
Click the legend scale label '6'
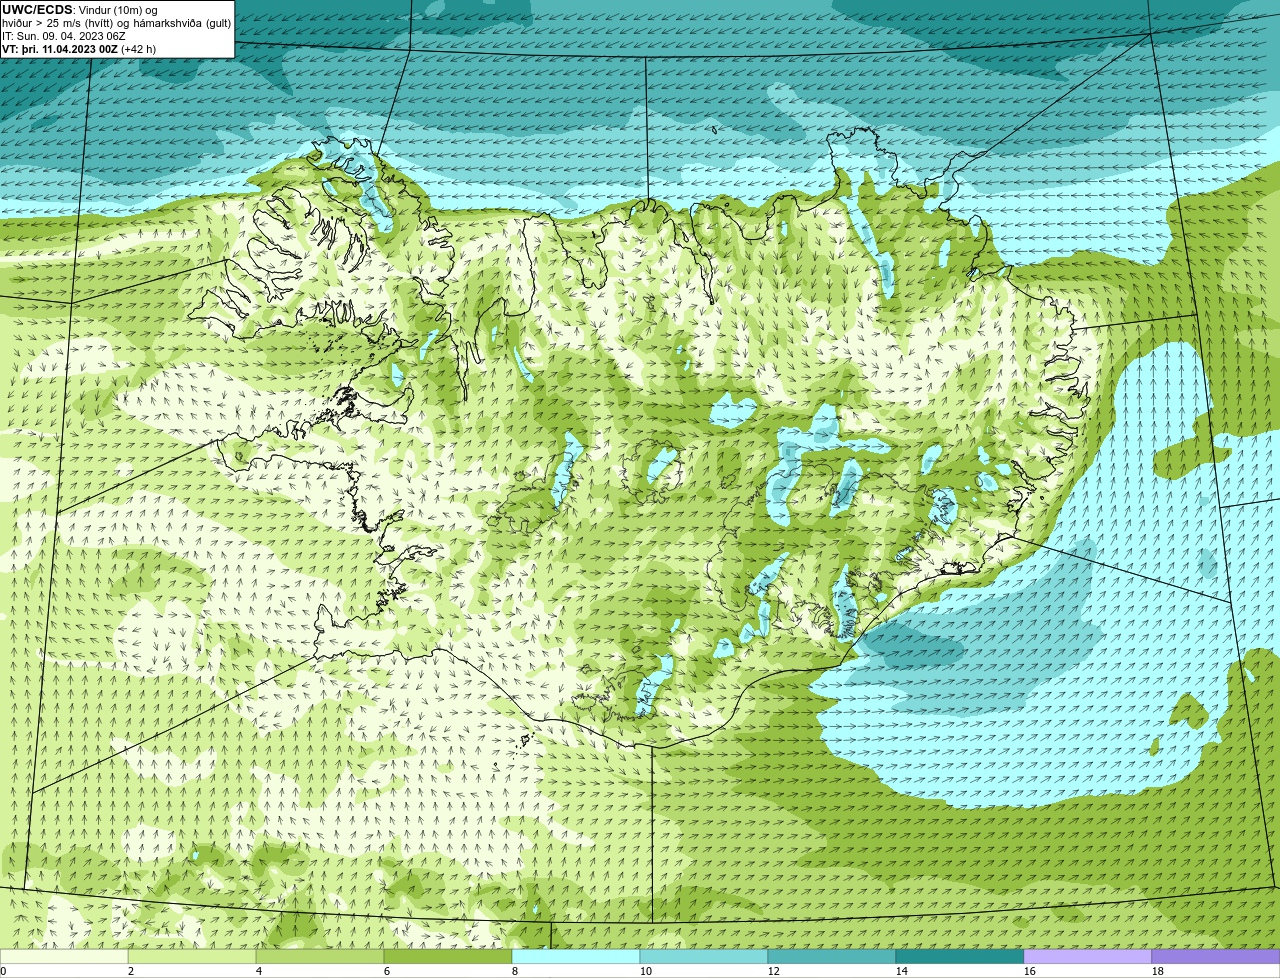[387, 971]
